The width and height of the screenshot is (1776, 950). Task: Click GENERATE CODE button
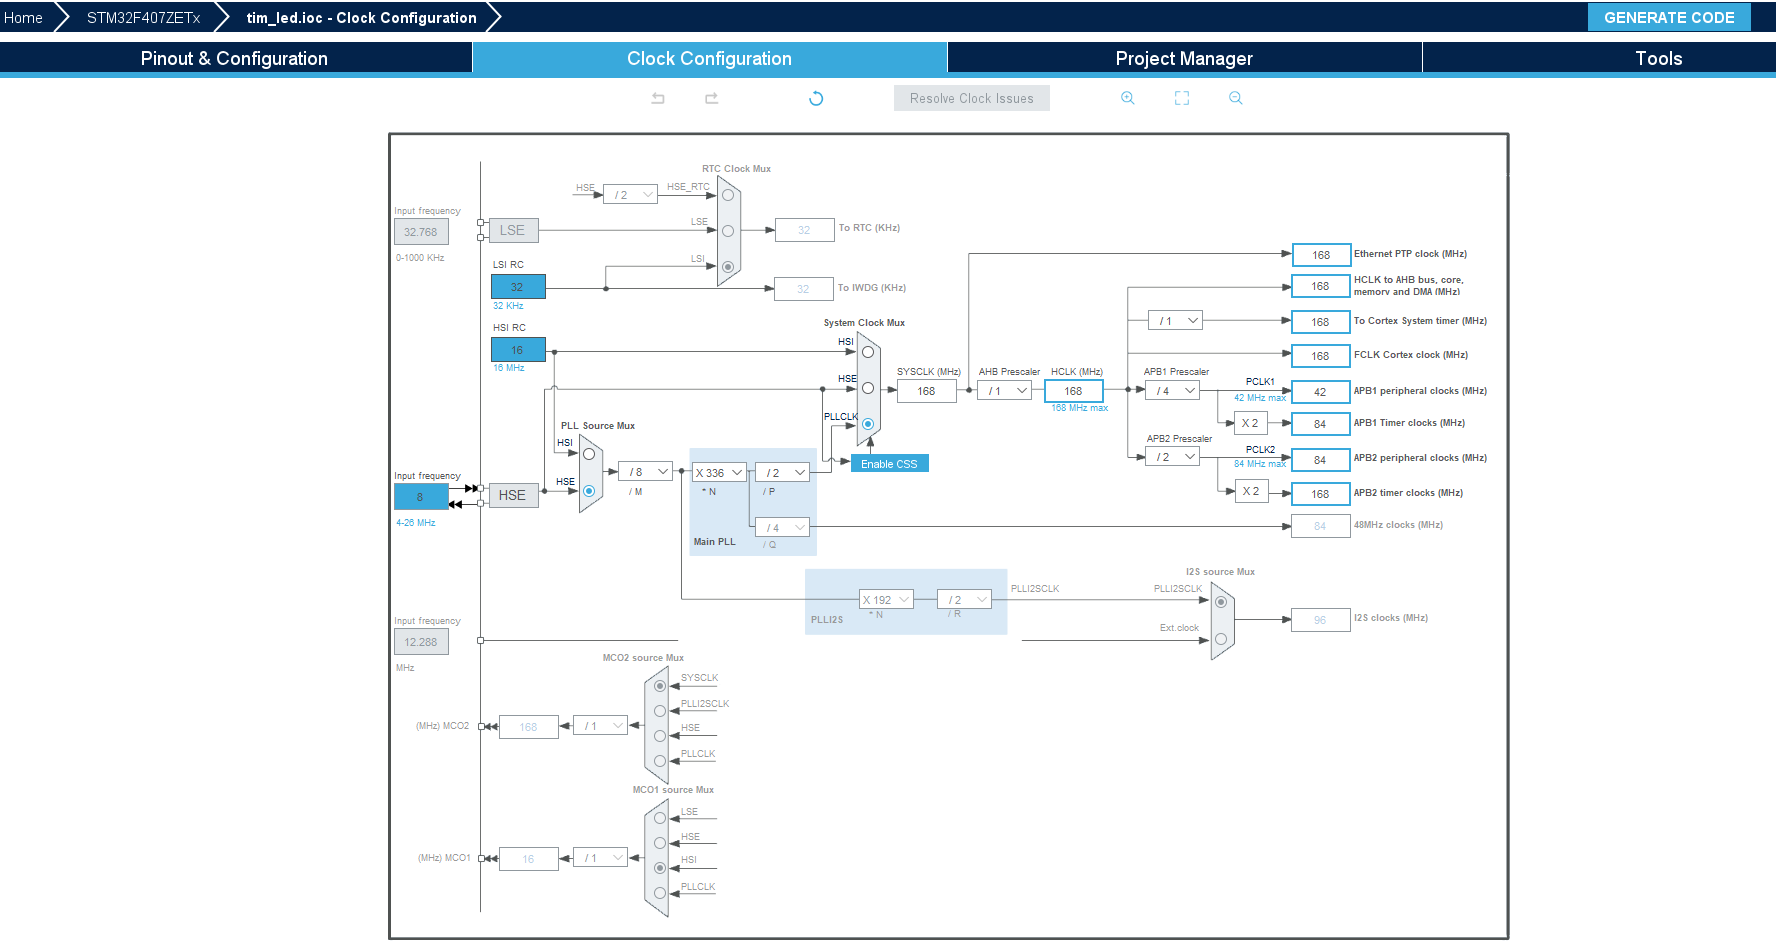pyautogui.click(x=1669, y=17)
